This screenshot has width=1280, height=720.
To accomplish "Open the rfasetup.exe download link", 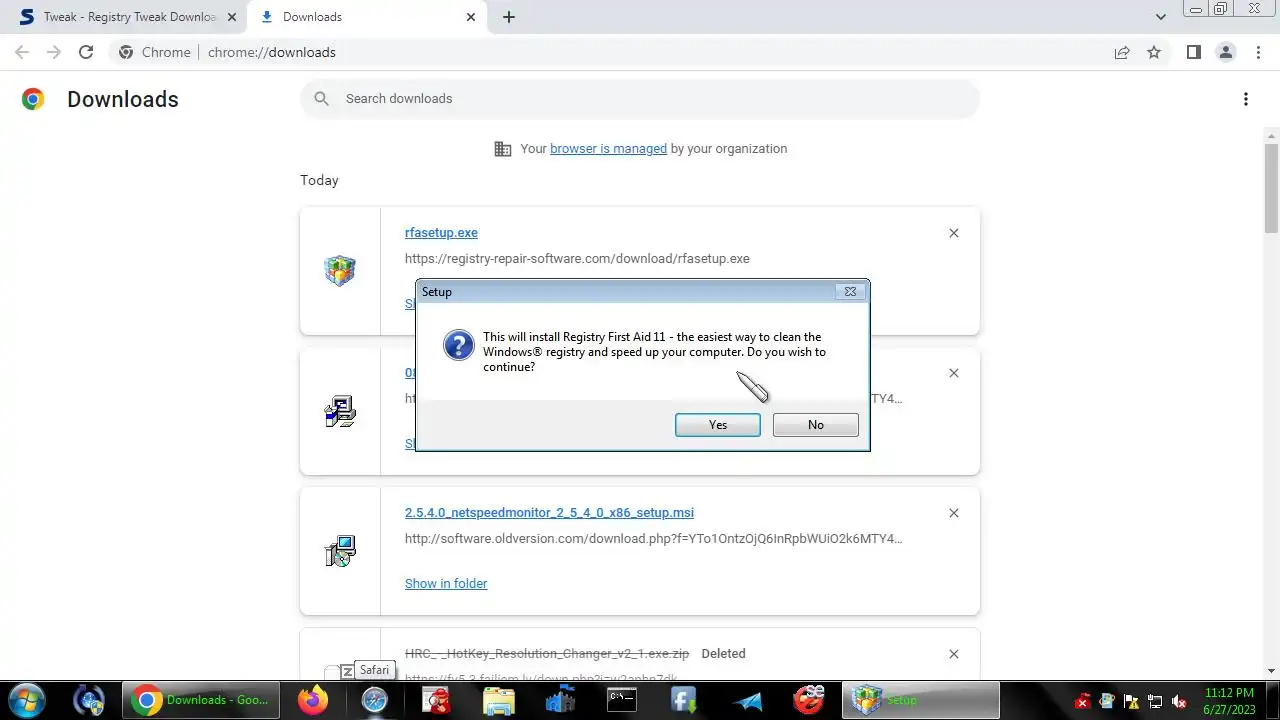I will click(441, 232).
